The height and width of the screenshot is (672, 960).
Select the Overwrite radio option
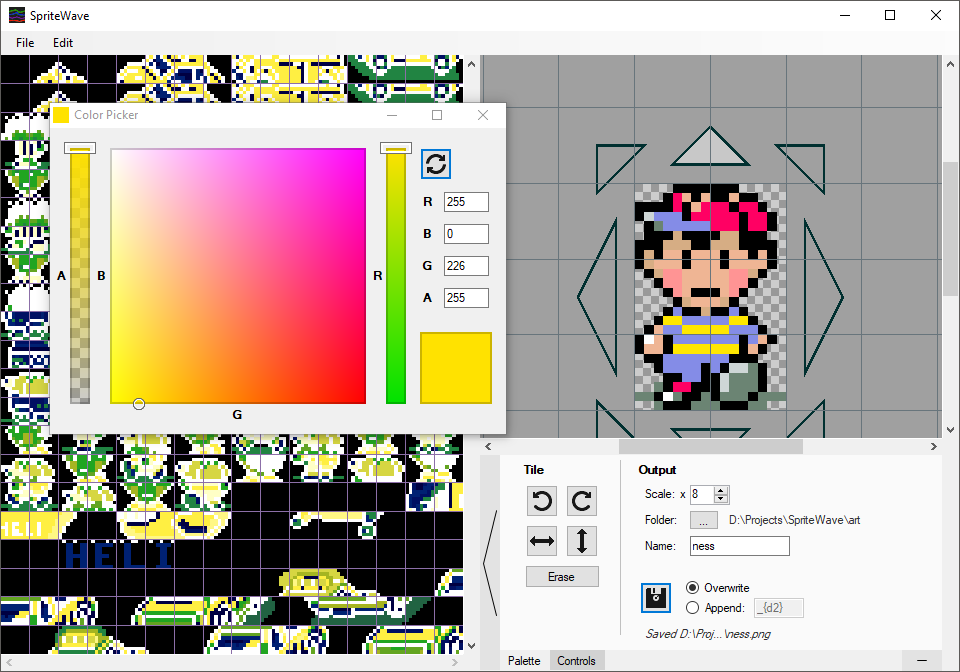(x=692, y=588)
